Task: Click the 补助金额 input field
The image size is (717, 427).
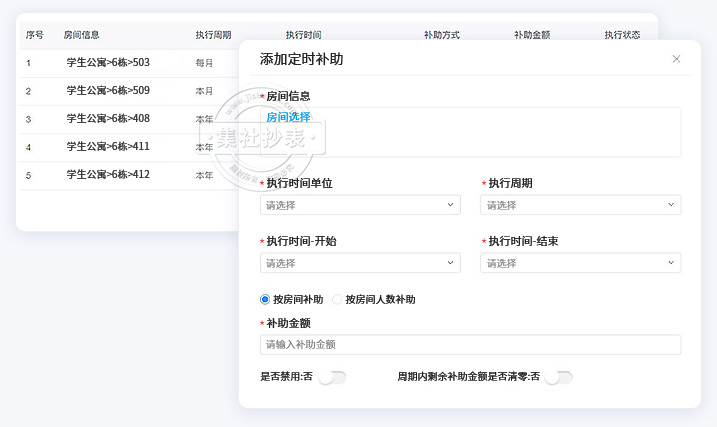Action: coord(470,344)
